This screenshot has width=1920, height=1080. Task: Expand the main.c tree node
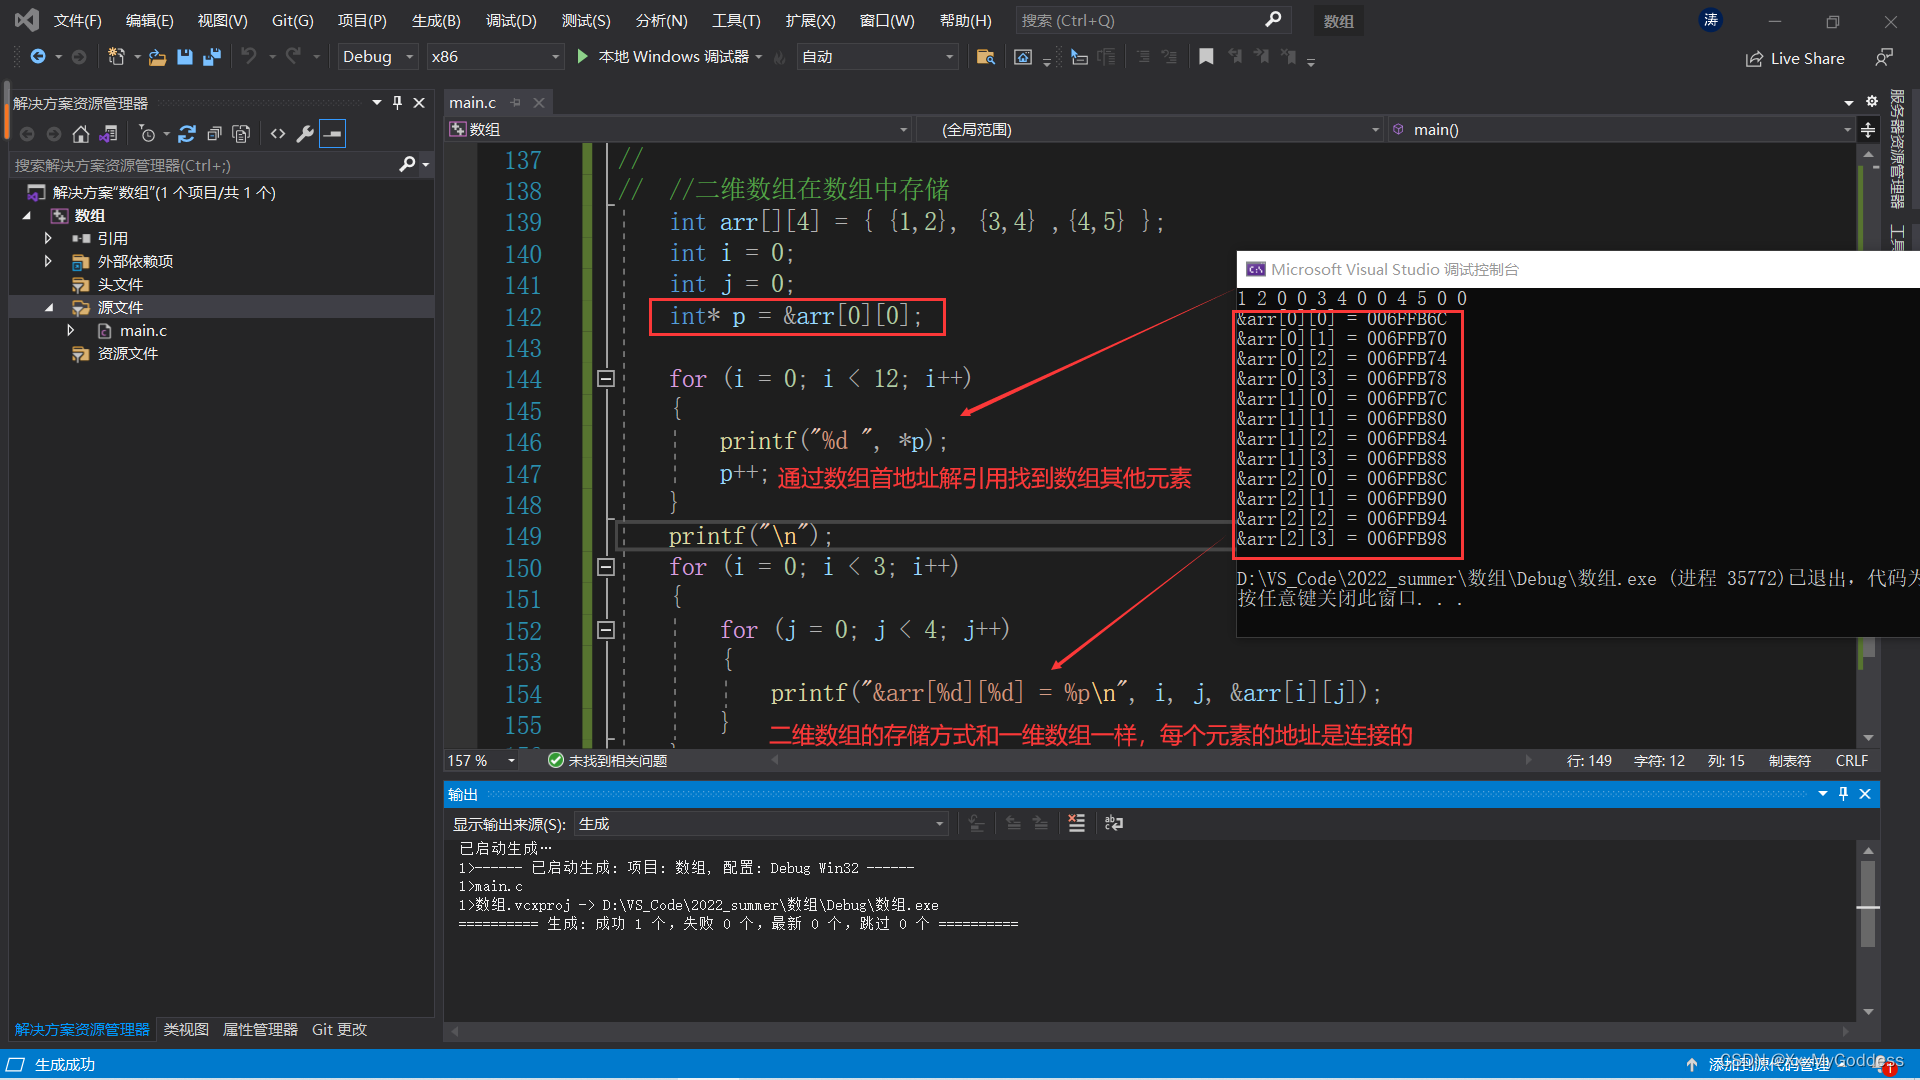(70, 330)
